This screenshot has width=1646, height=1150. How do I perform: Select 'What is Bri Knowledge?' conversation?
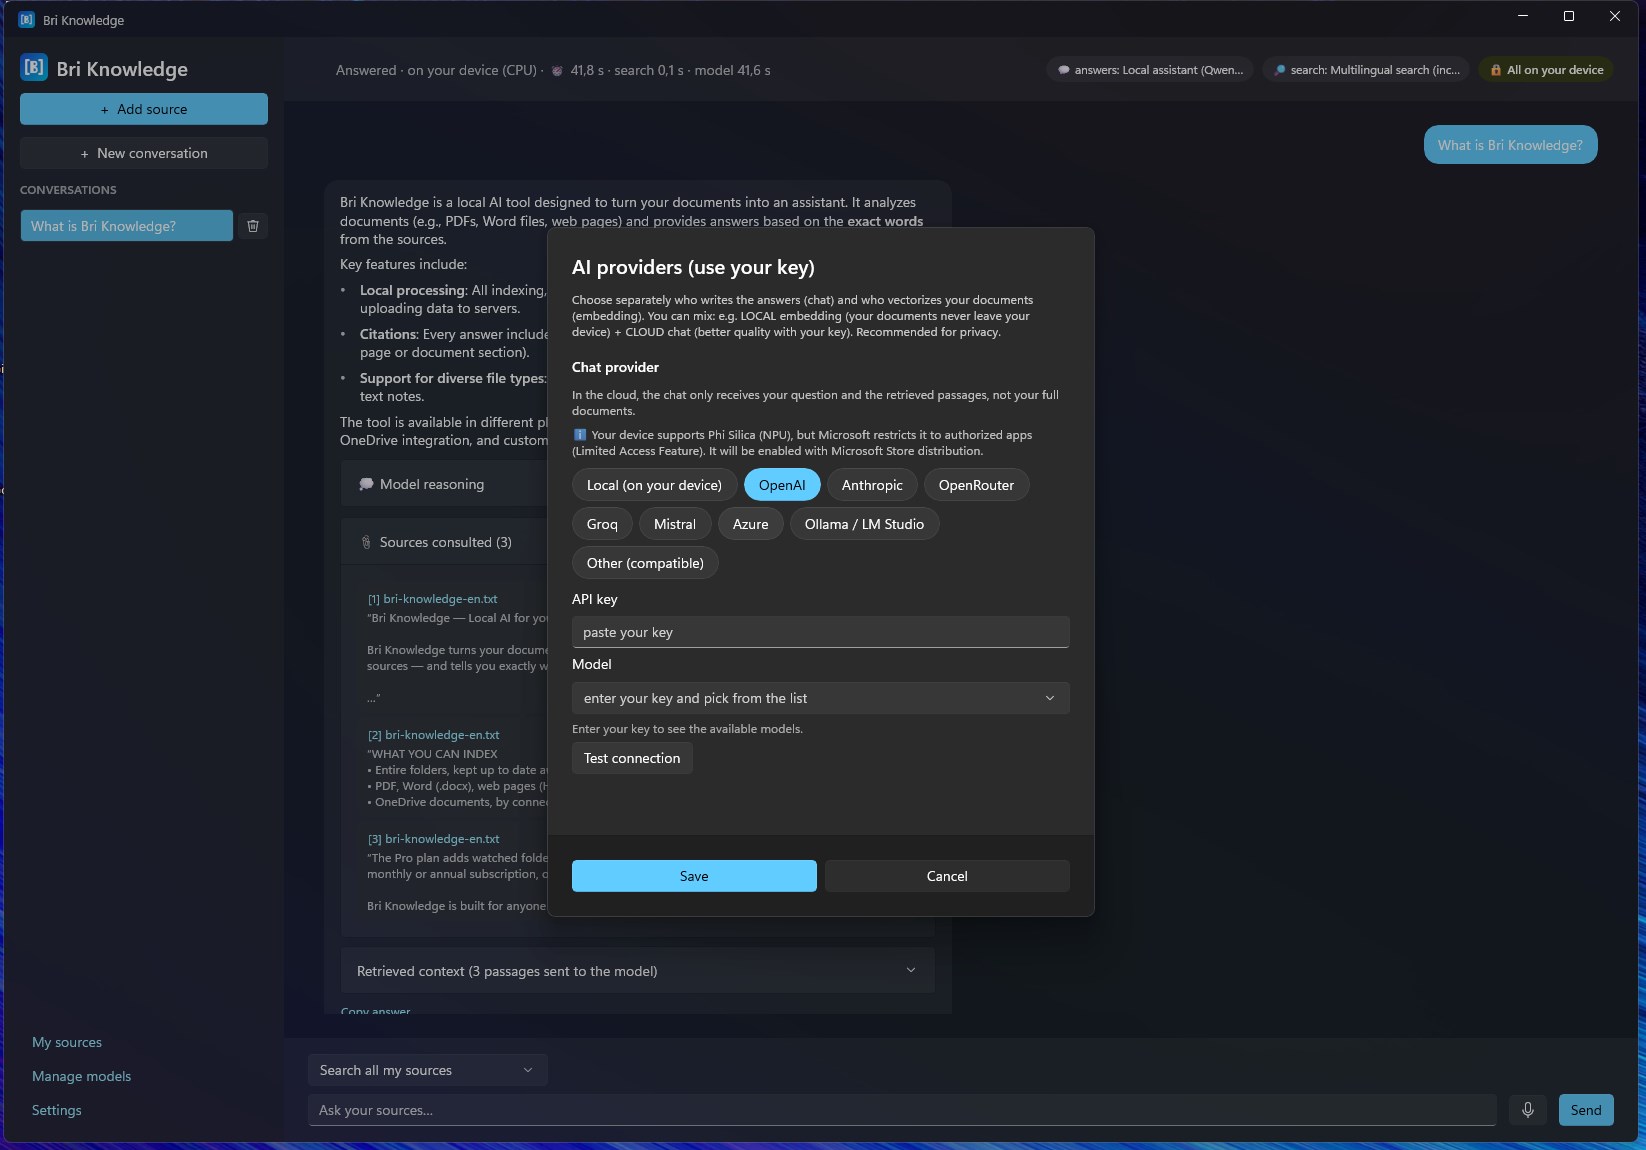[127, 226]
